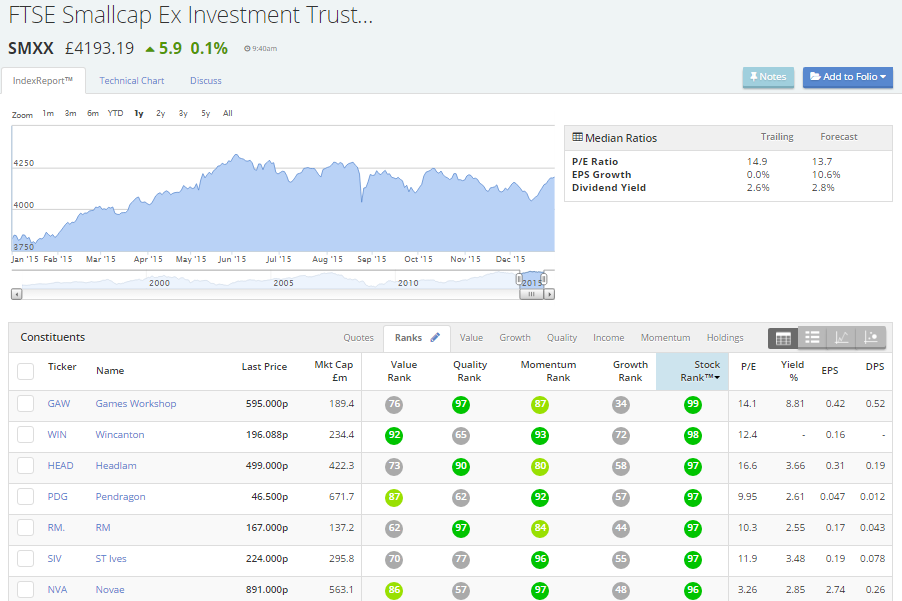This screenshot has height=601, width=902.
Task: Tick the NVA row checkbox
Action: (25, 590)
